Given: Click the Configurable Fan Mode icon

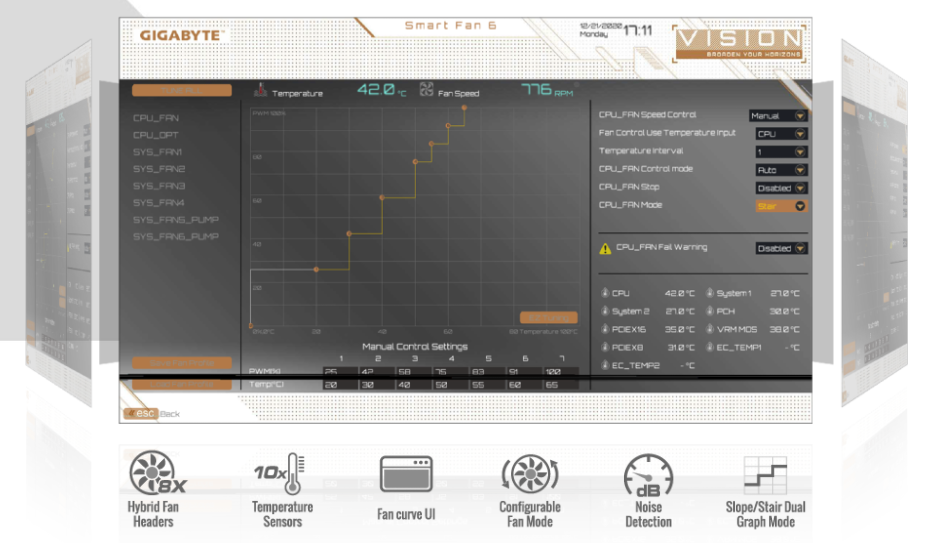Looking at the screenshot, I should (x=530, y=474).
